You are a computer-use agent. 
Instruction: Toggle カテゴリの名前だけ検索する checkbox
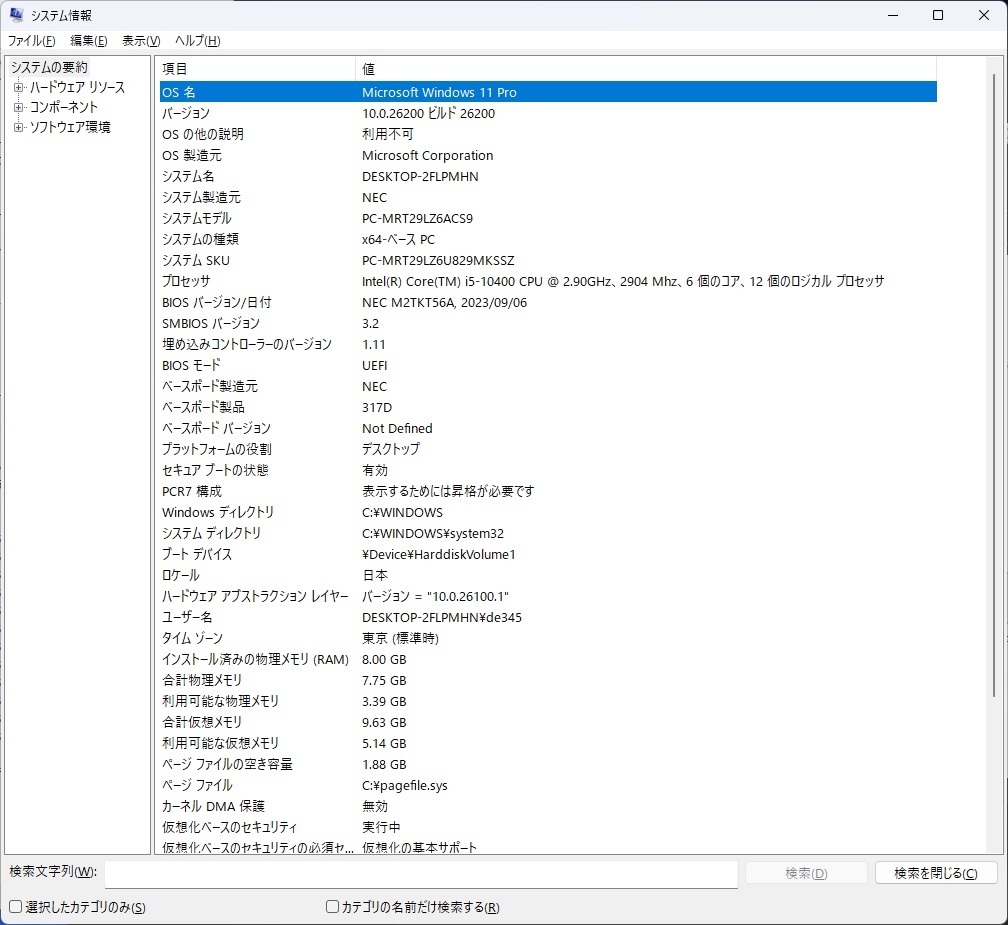(x=332, y=906)
